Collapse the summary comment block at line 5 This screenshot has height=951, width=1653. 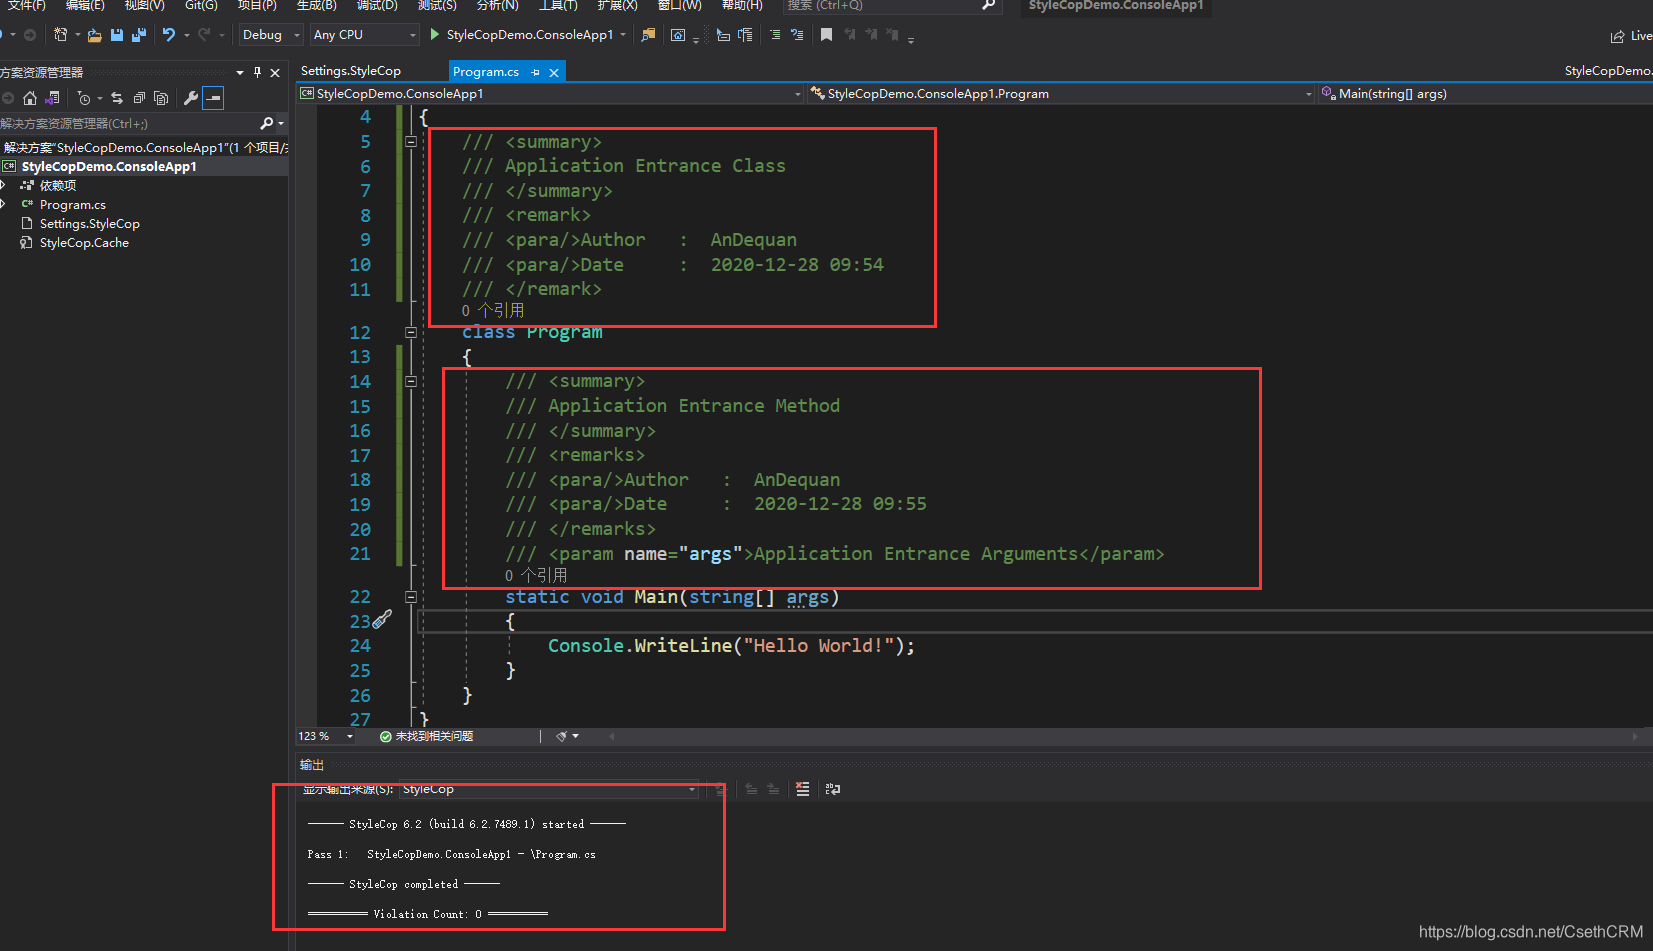(x=411, y=142)
